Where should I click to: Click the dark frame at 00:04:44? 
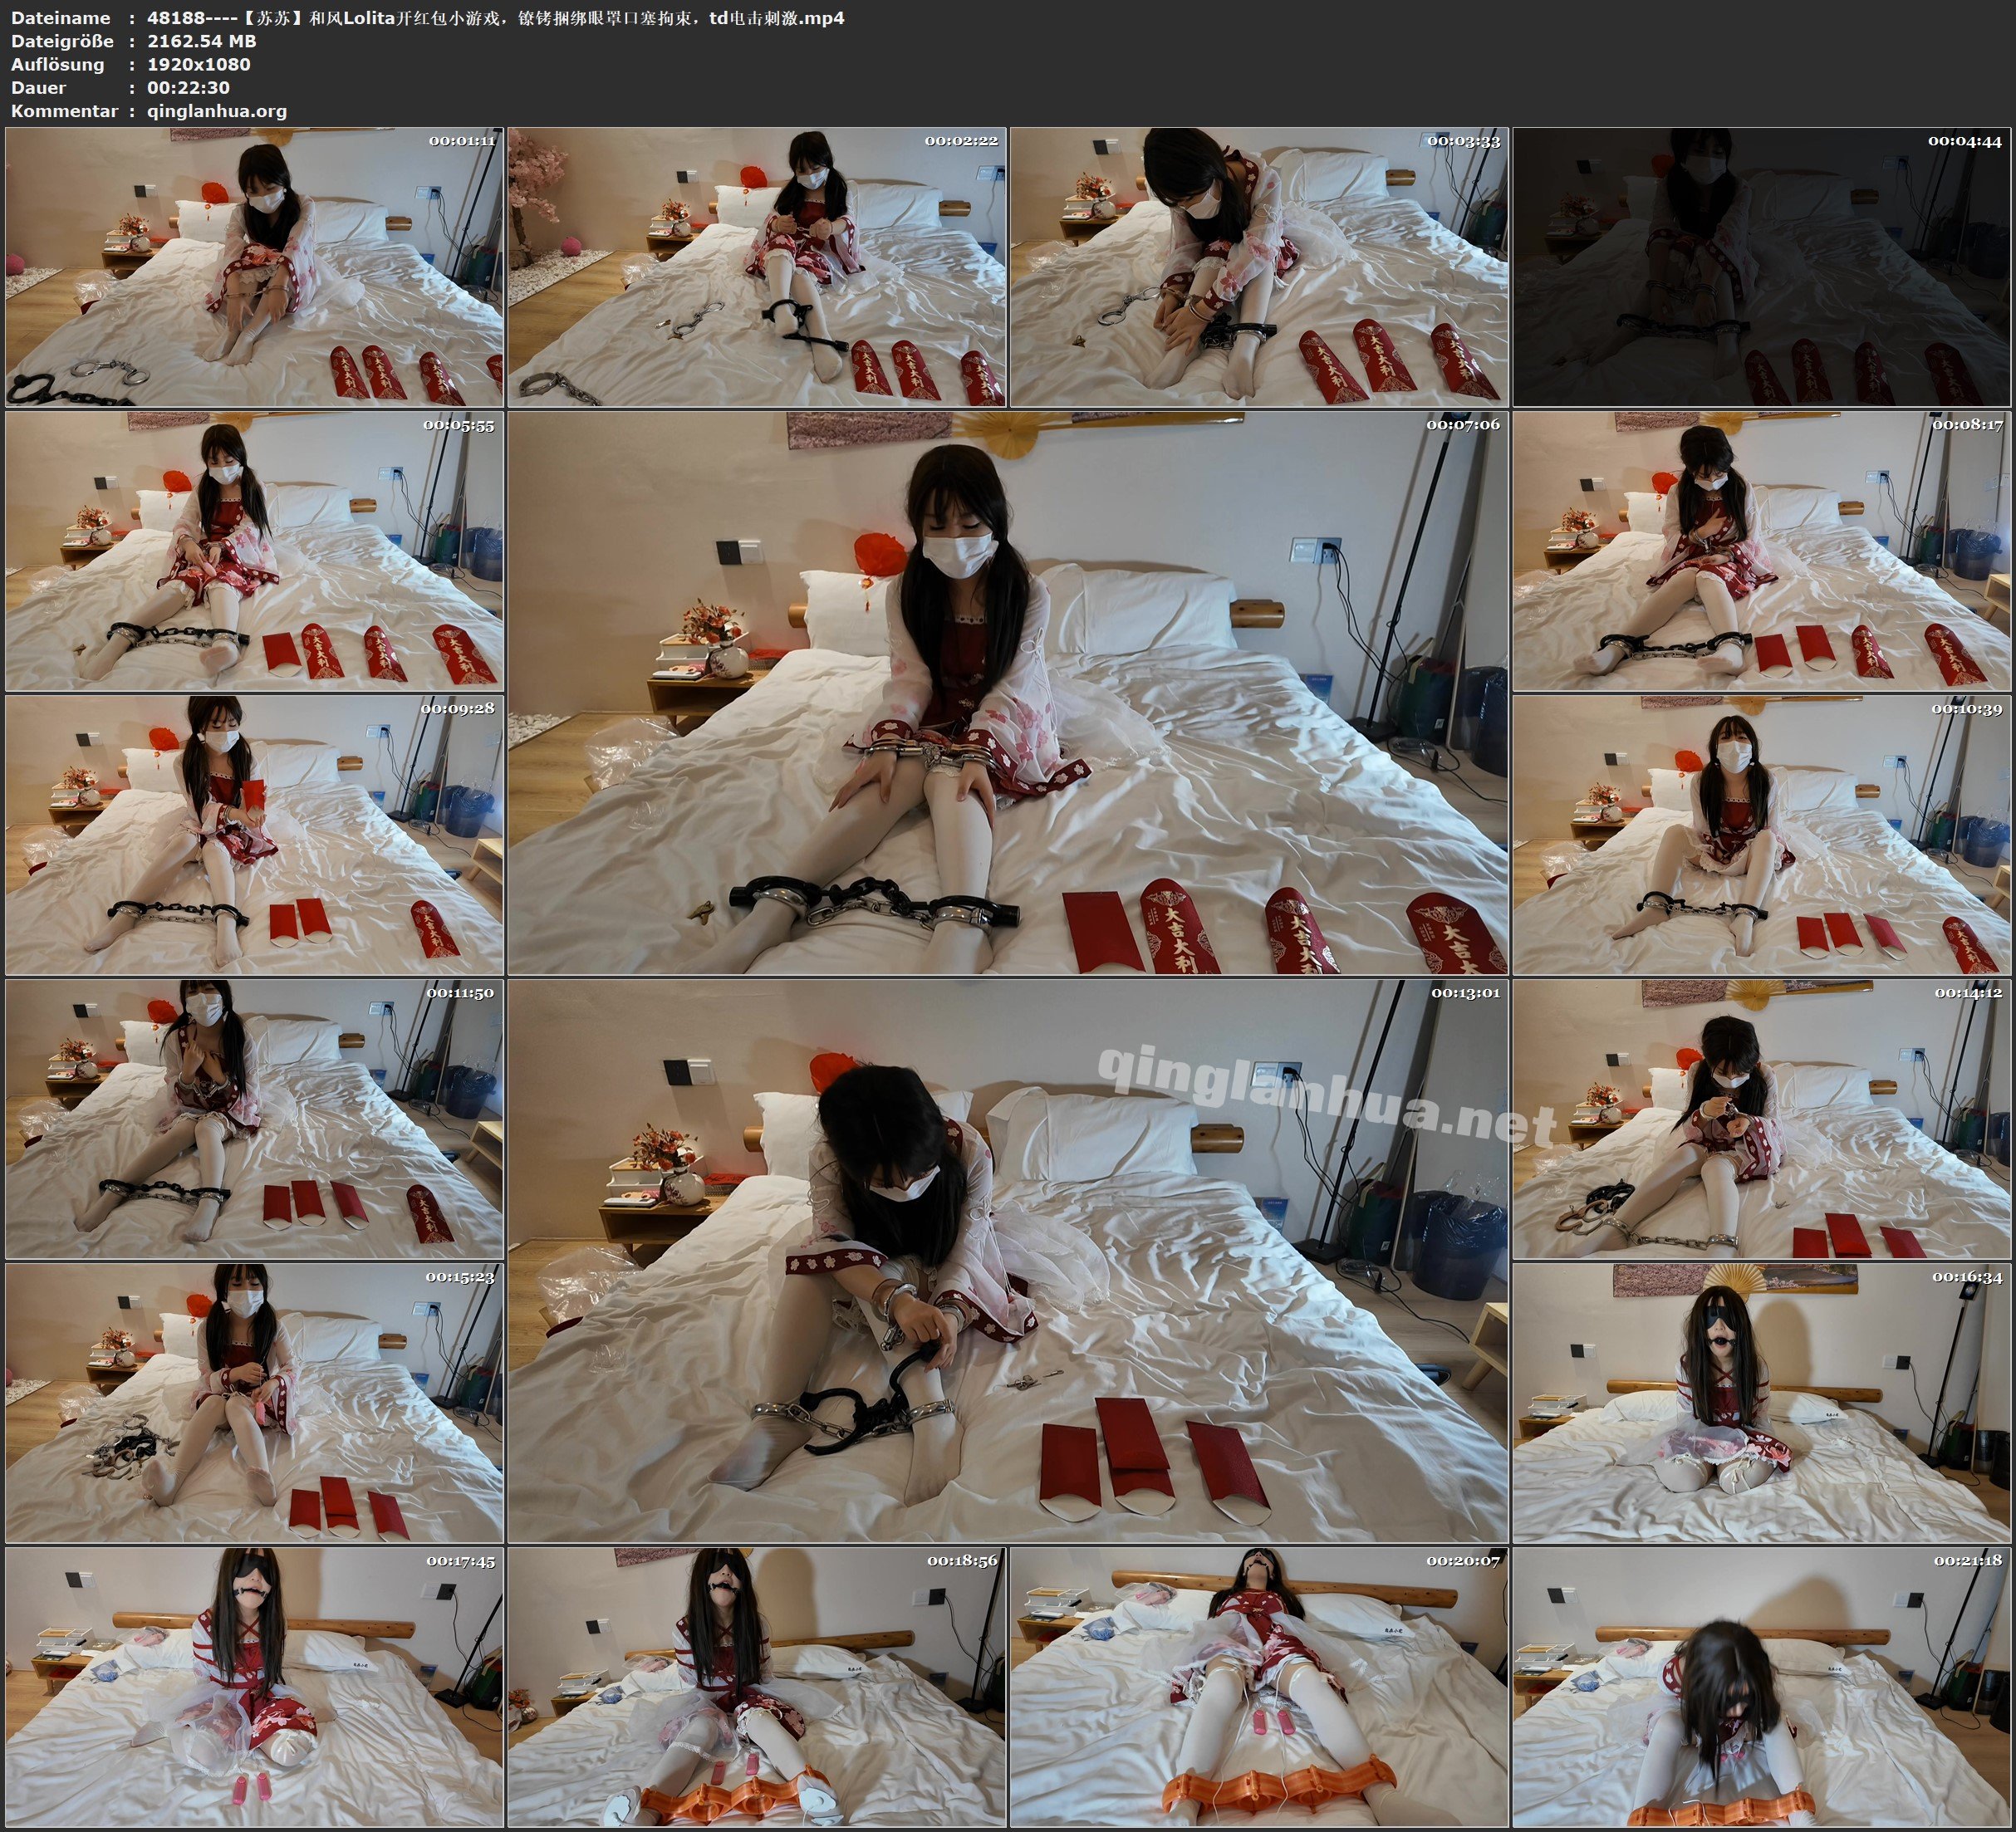(x=1761, y=267)
